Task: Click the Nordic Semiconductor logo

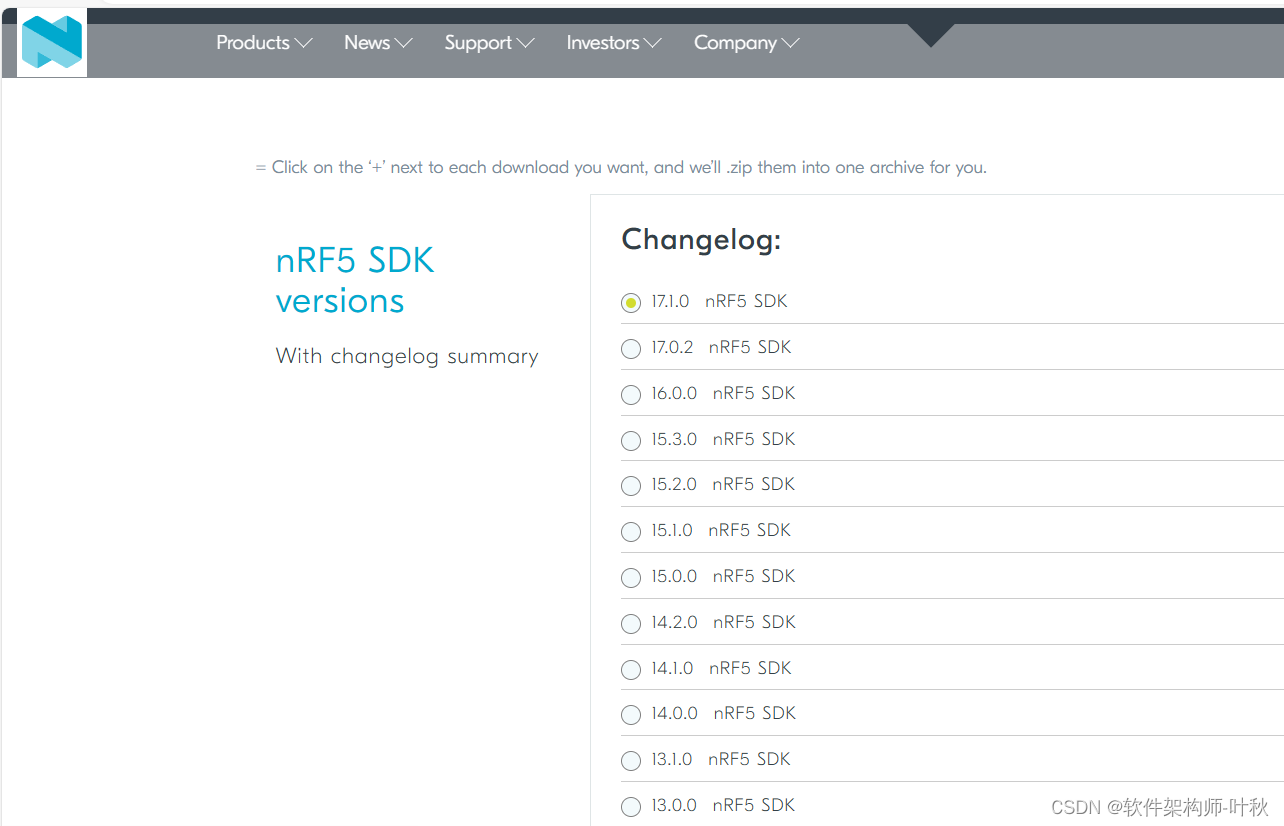Action: (52, 43)
